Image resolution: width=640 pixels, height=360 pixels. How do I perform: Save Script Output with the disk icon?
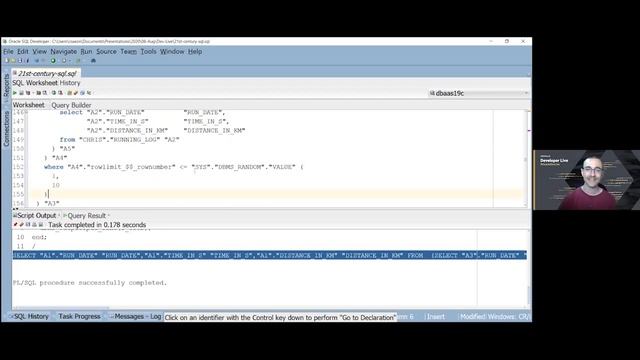[x=28, y=224]
